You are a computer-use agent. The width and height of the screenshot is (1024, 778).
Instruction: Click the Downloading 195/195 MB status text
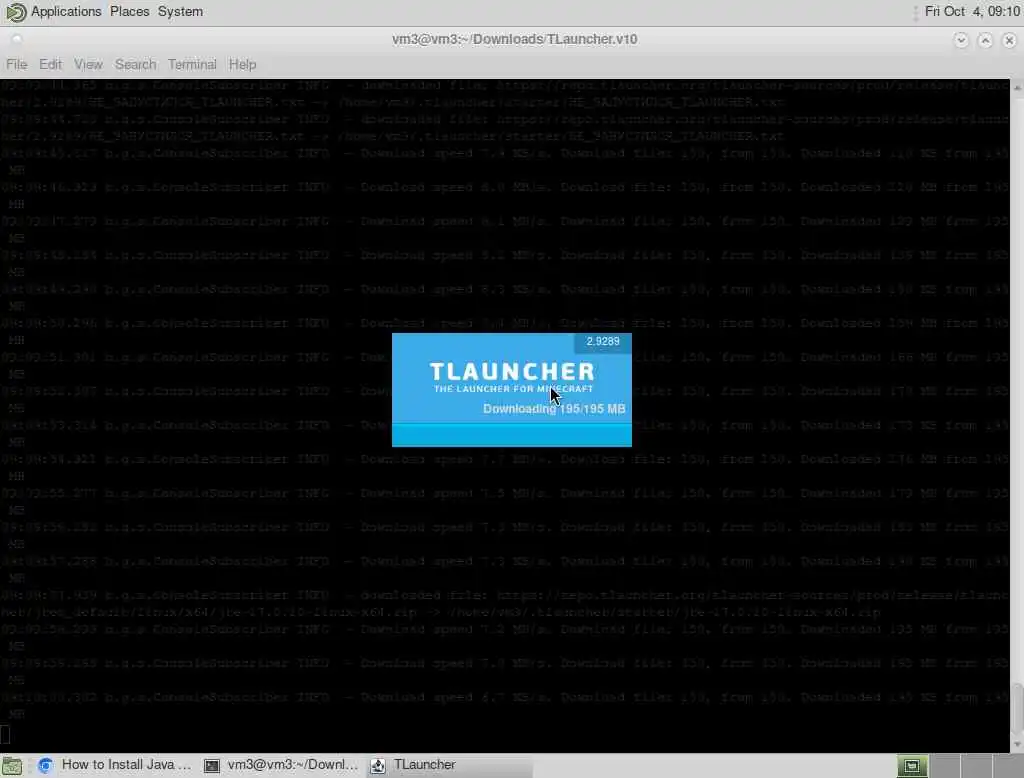click(x=554, y=409)
